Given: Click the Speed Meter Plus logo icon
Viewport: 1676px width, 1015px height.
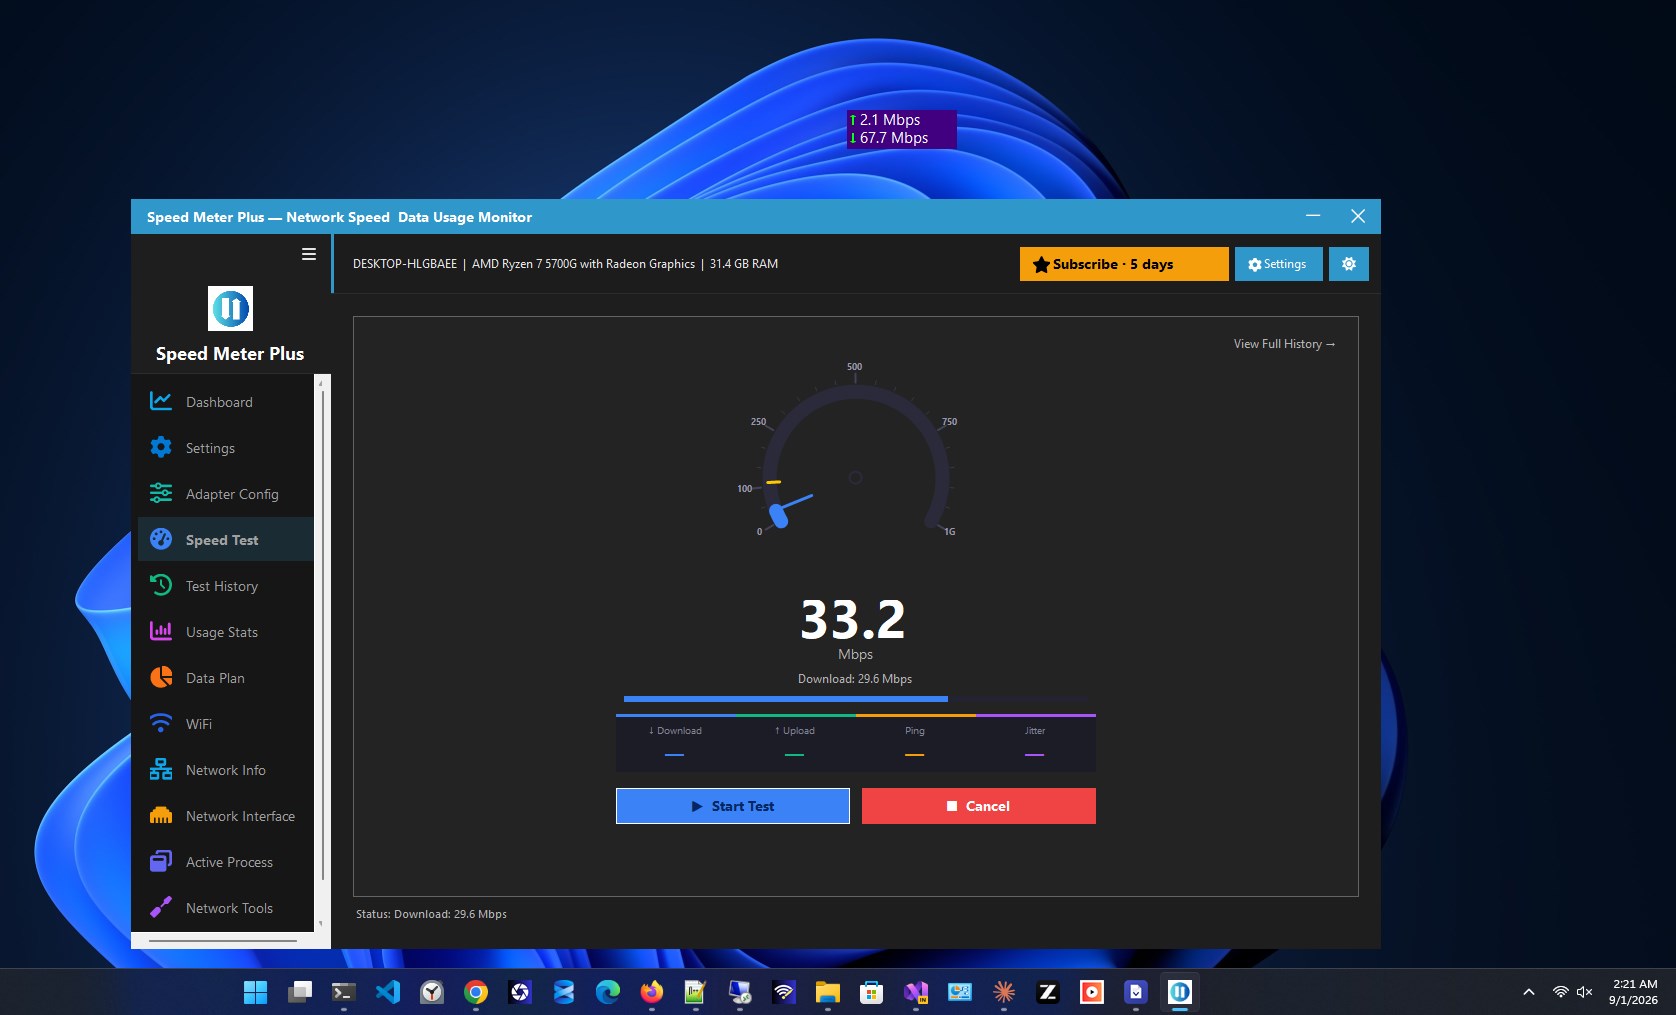Looking at the screenshot, I should click(230, 308).
